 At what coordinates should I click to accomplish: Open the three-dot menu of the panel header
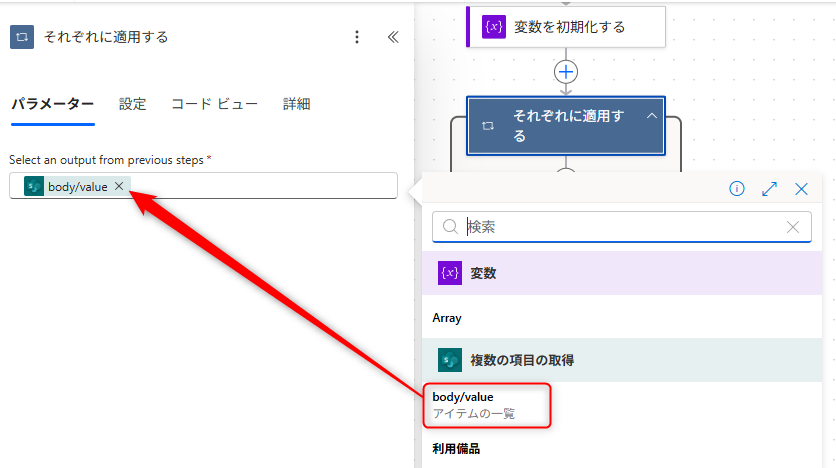click(x=357, y=37)
